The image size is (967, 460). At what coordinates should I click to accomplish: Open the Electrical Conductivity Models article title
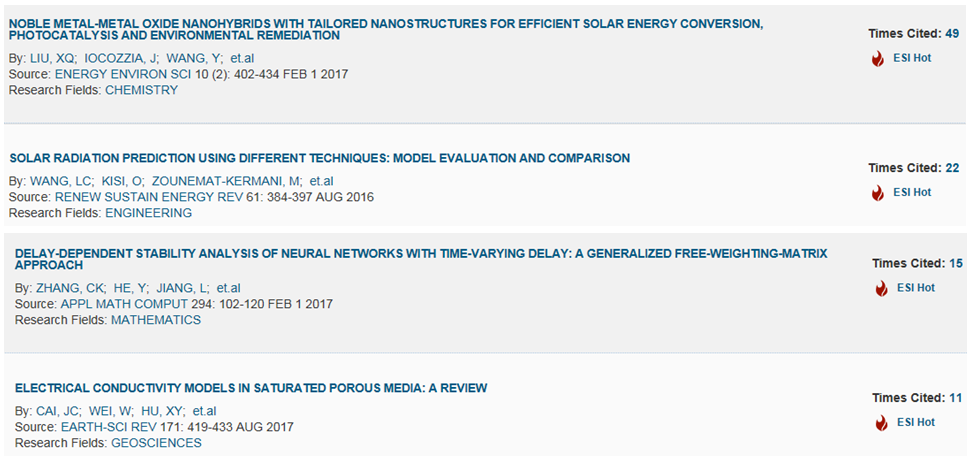coord(252,388)
